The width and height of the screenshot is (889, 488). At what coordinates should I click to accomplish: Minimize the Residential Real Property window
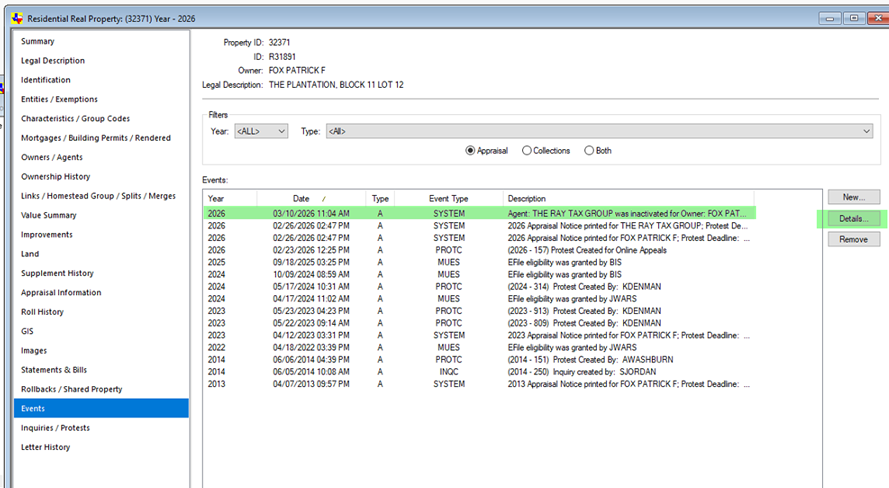(831, 17)
